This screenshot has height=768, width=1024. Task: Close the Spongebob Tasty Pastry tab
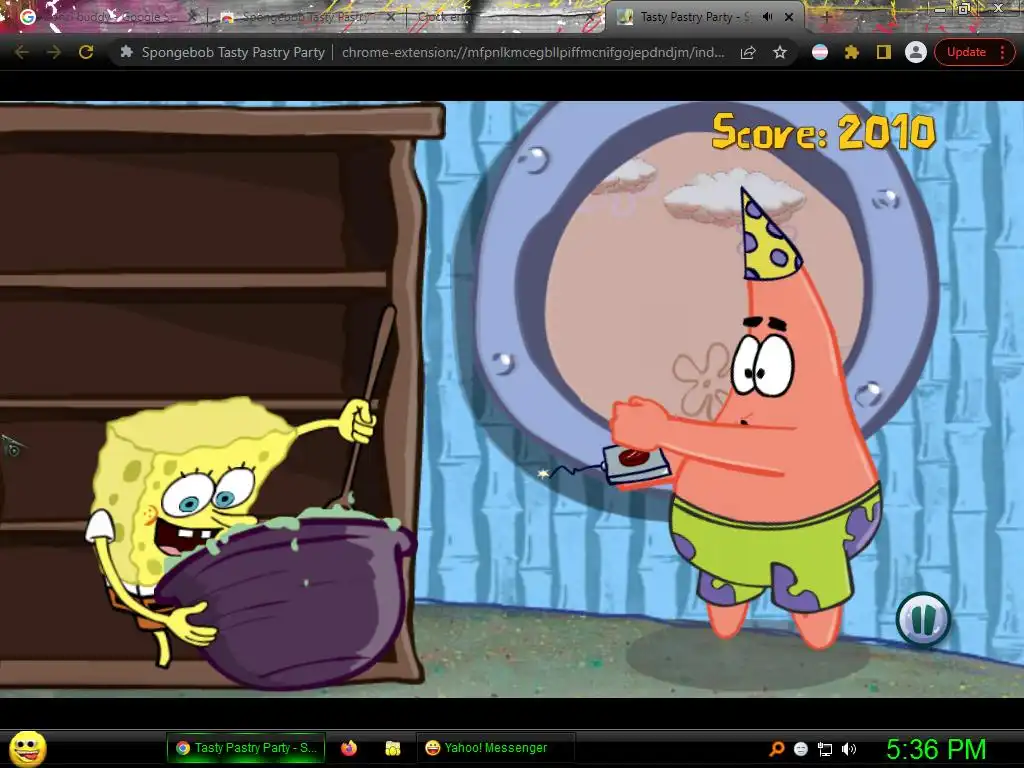coord(390,17)
